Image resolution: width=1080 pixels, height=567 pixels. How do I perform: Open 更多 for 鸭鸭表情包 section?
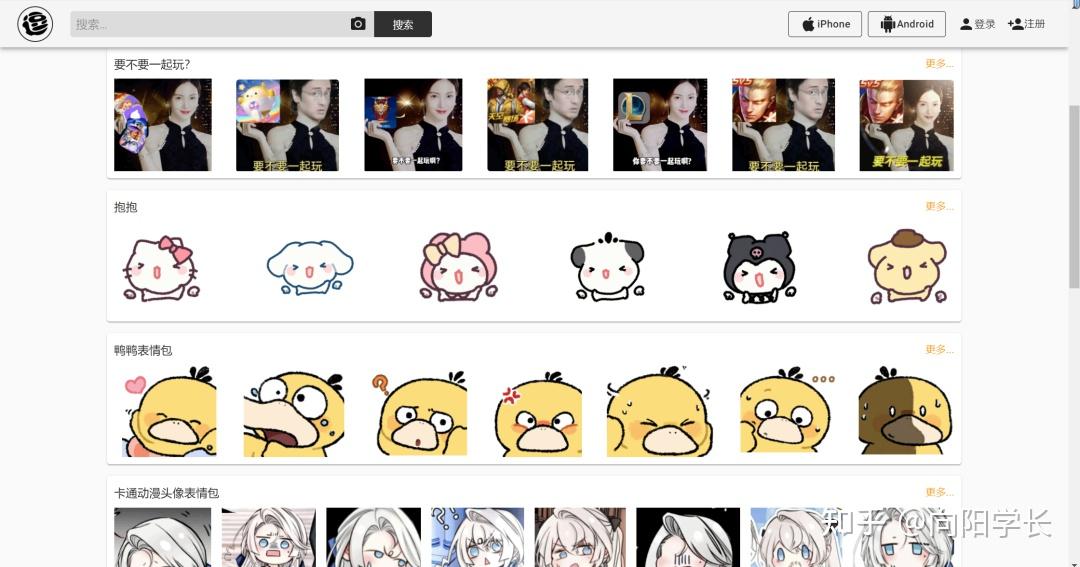point(939,349)
